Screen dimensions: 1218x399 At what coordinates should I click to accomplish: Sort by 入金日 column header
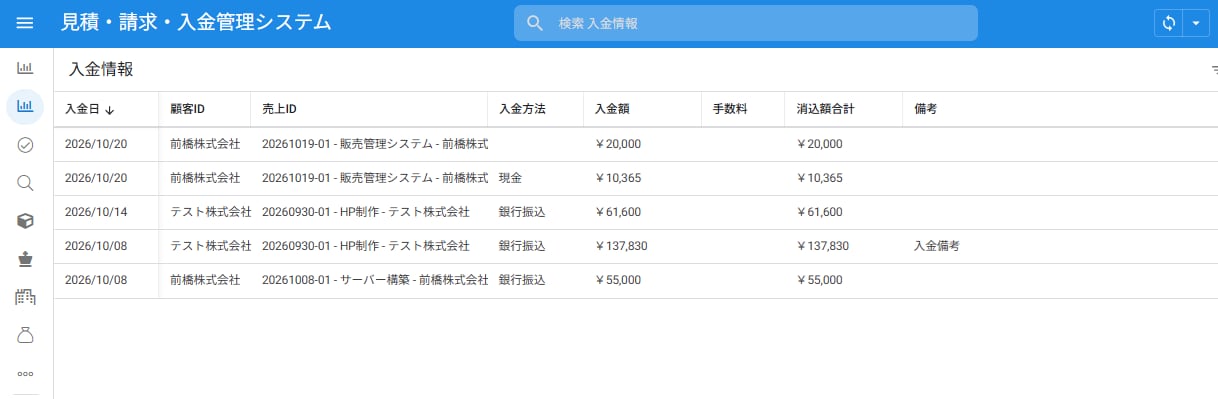pos(82,109)
